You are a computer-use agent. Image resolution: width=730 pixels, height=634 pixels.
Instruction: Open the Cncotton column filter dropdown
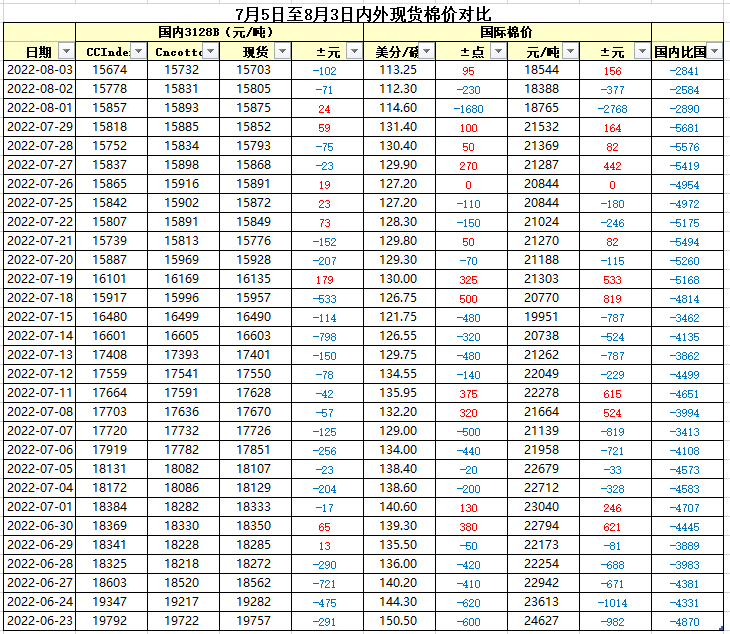210,51
